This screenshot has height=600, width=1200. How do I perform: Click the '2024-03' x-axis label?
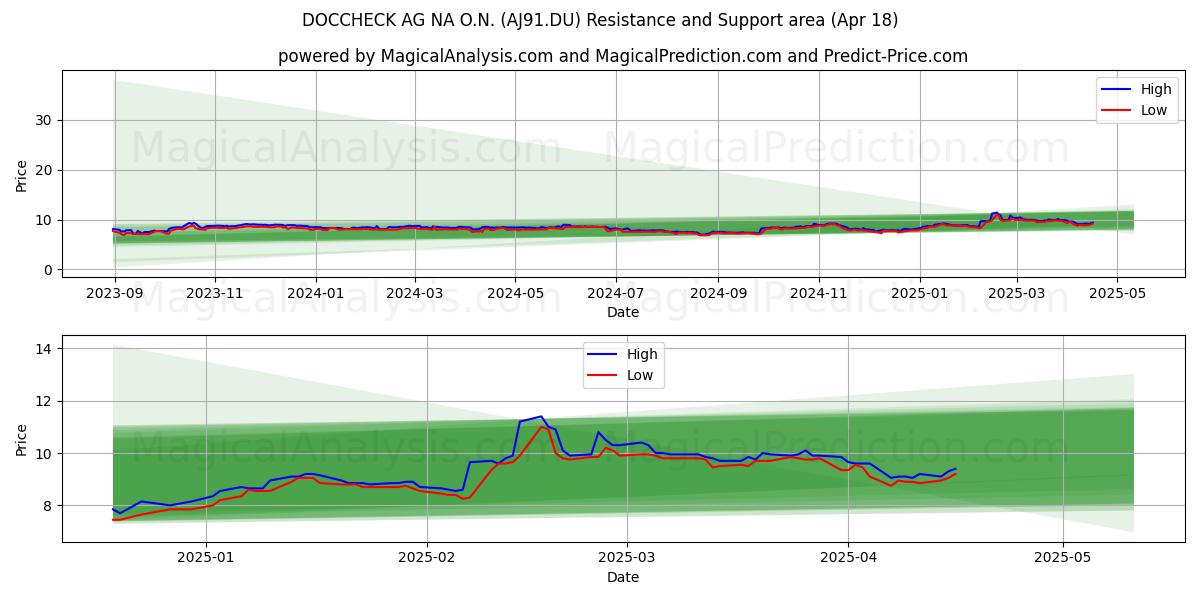(x=414, y=293)
